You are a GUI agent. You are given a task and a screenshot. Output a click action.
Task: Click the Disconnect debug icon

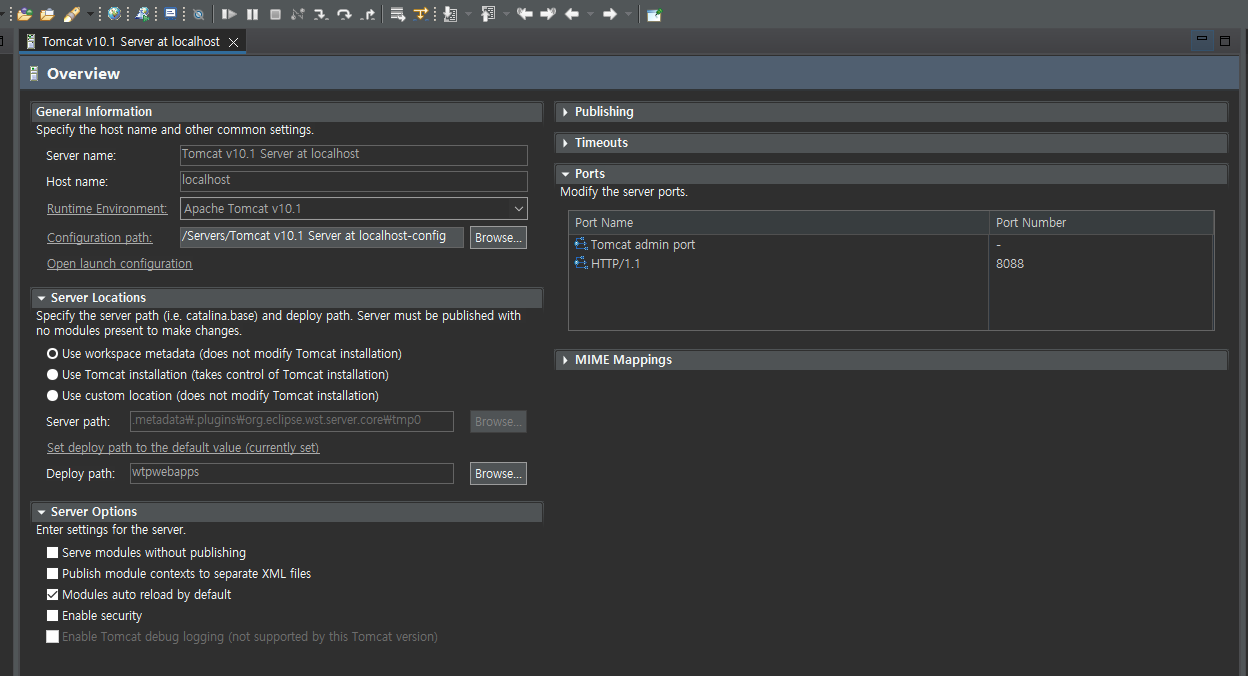[x=297, y=14]
